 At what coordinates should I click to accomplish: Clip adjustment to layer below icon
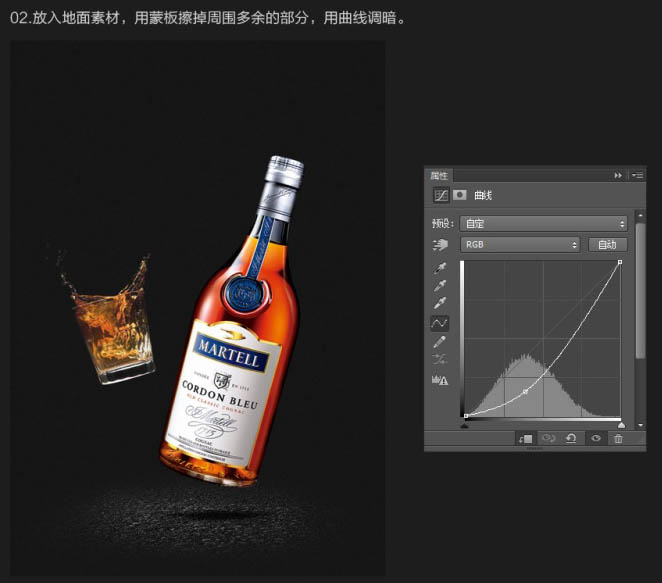pos(526,439)
